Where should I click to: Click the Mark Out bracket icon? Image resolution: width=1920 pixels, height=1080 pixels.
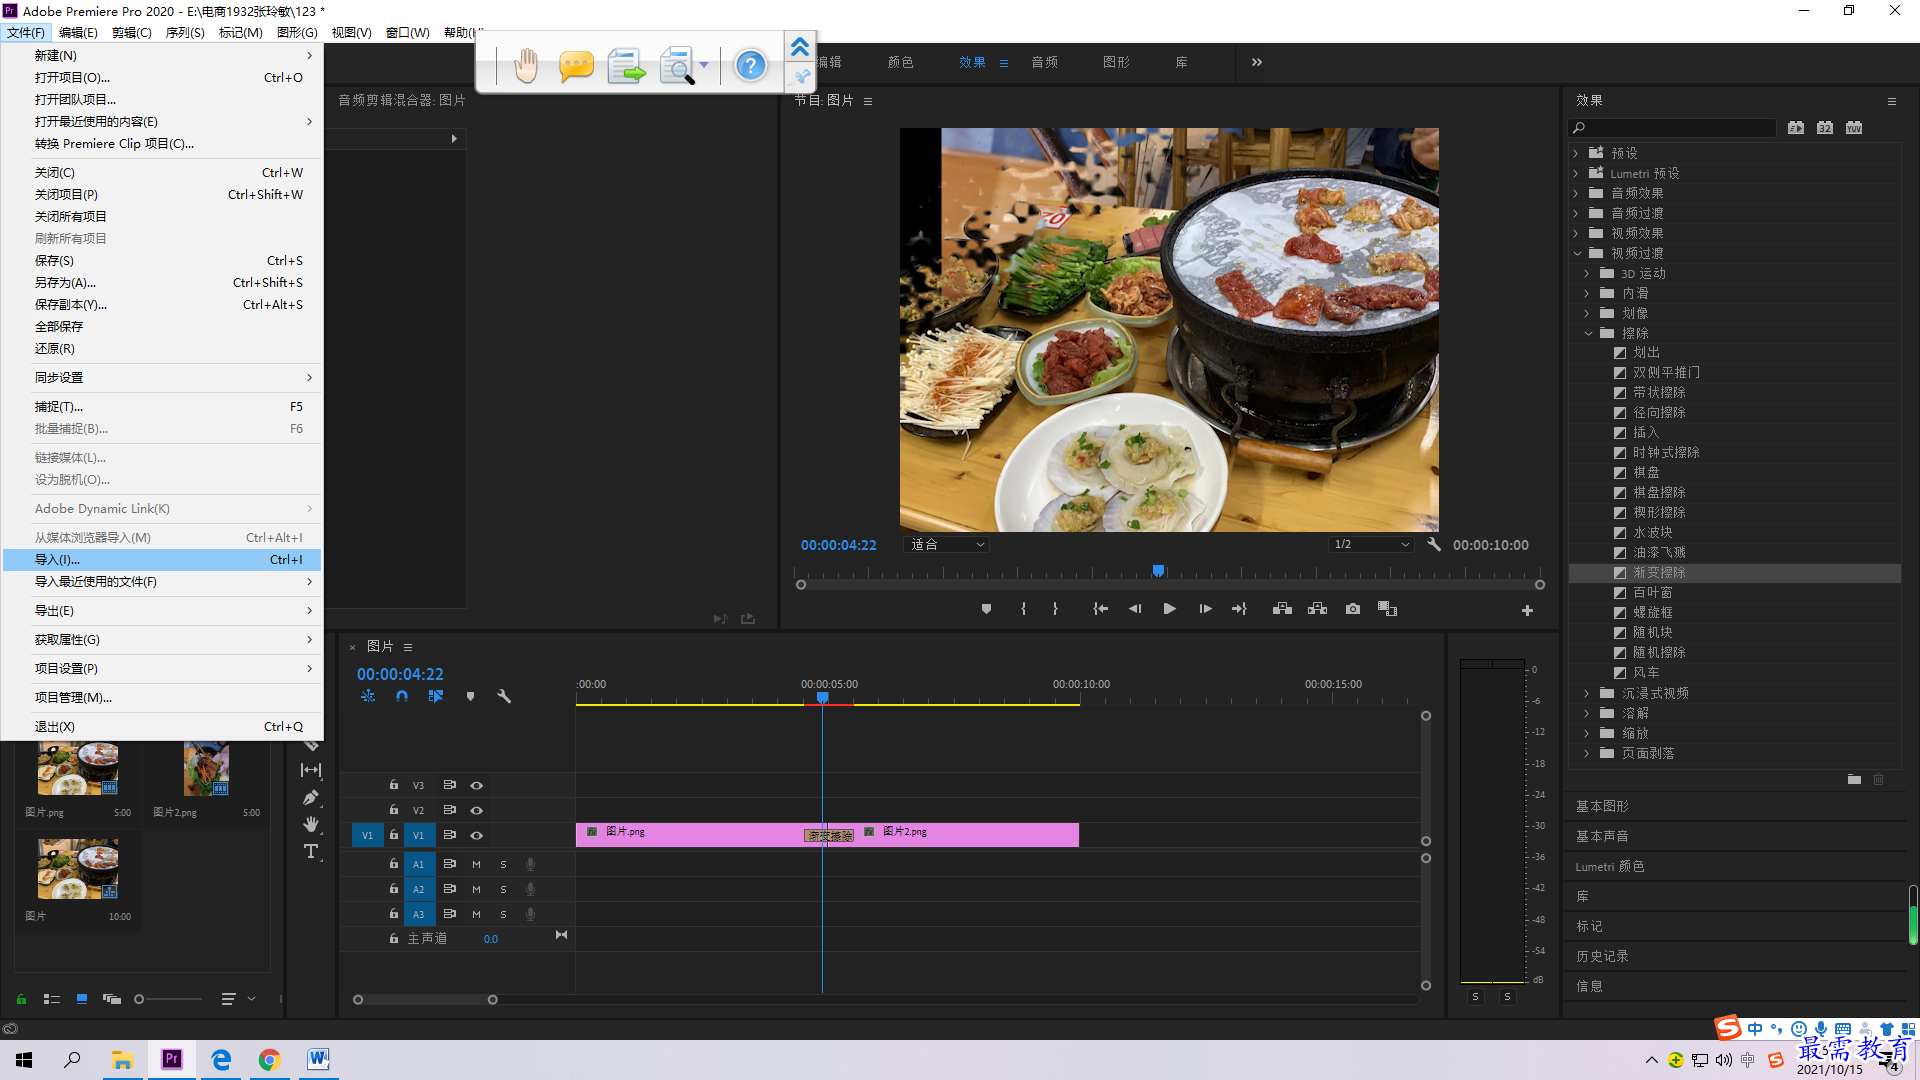(1055, 609)
